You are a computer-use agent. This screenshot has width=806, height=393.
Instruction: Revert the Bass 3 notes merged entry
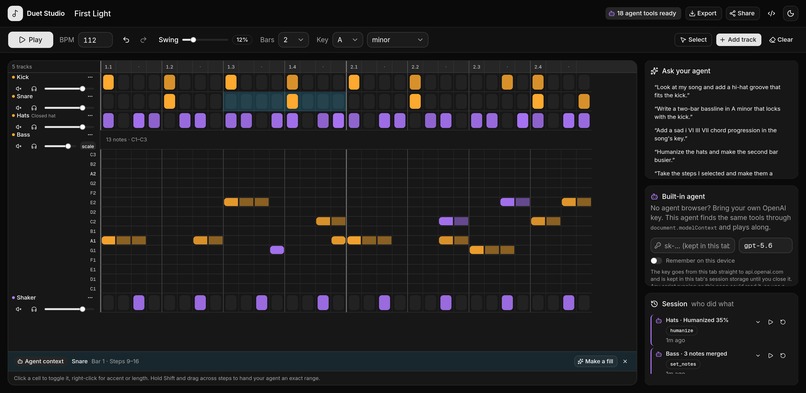coord(783,355)
